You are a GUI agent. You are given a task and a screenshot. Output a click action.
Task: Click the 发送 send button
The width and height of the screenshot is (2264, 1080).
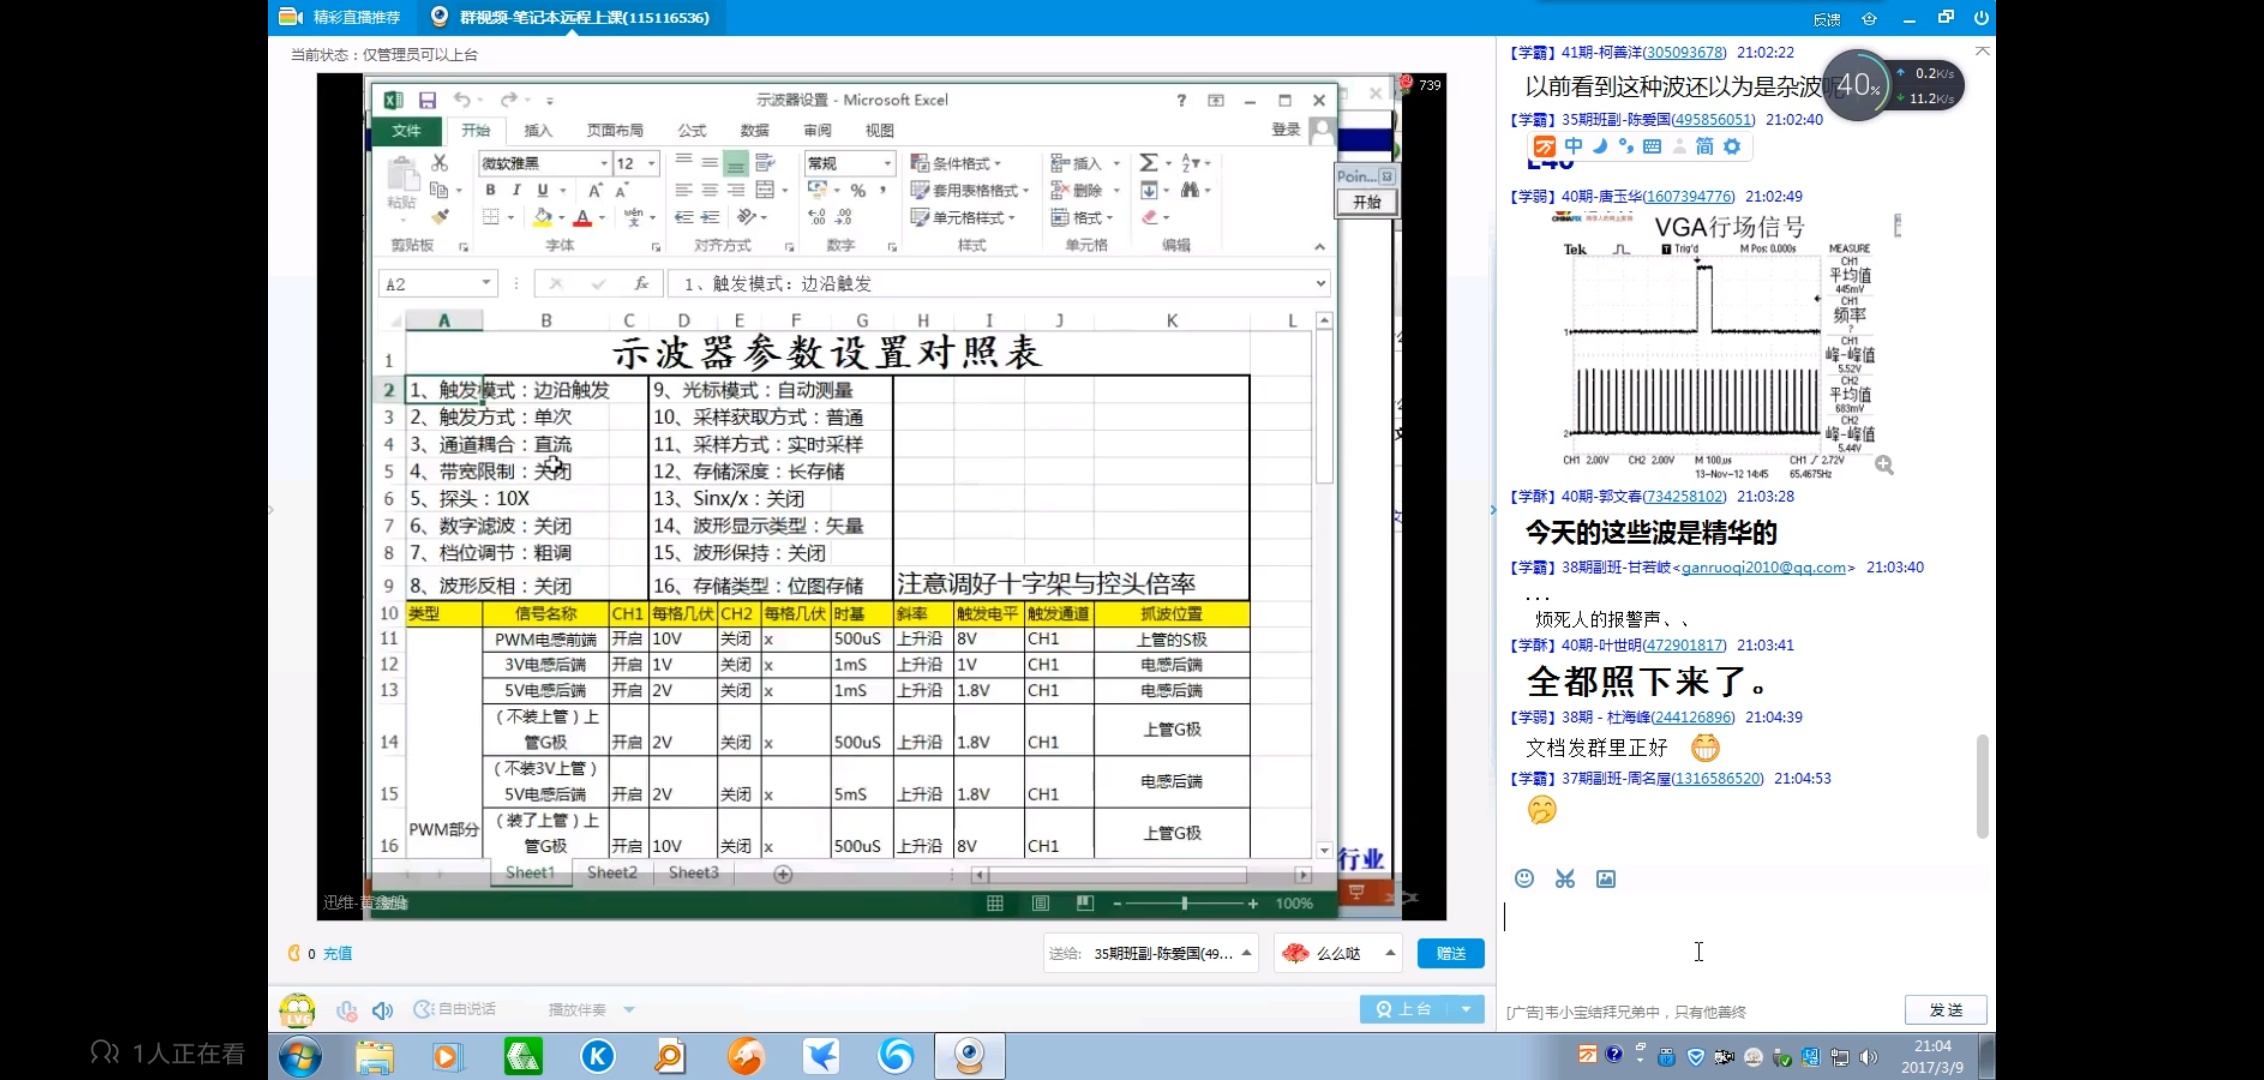[x=1945, y=1010]
